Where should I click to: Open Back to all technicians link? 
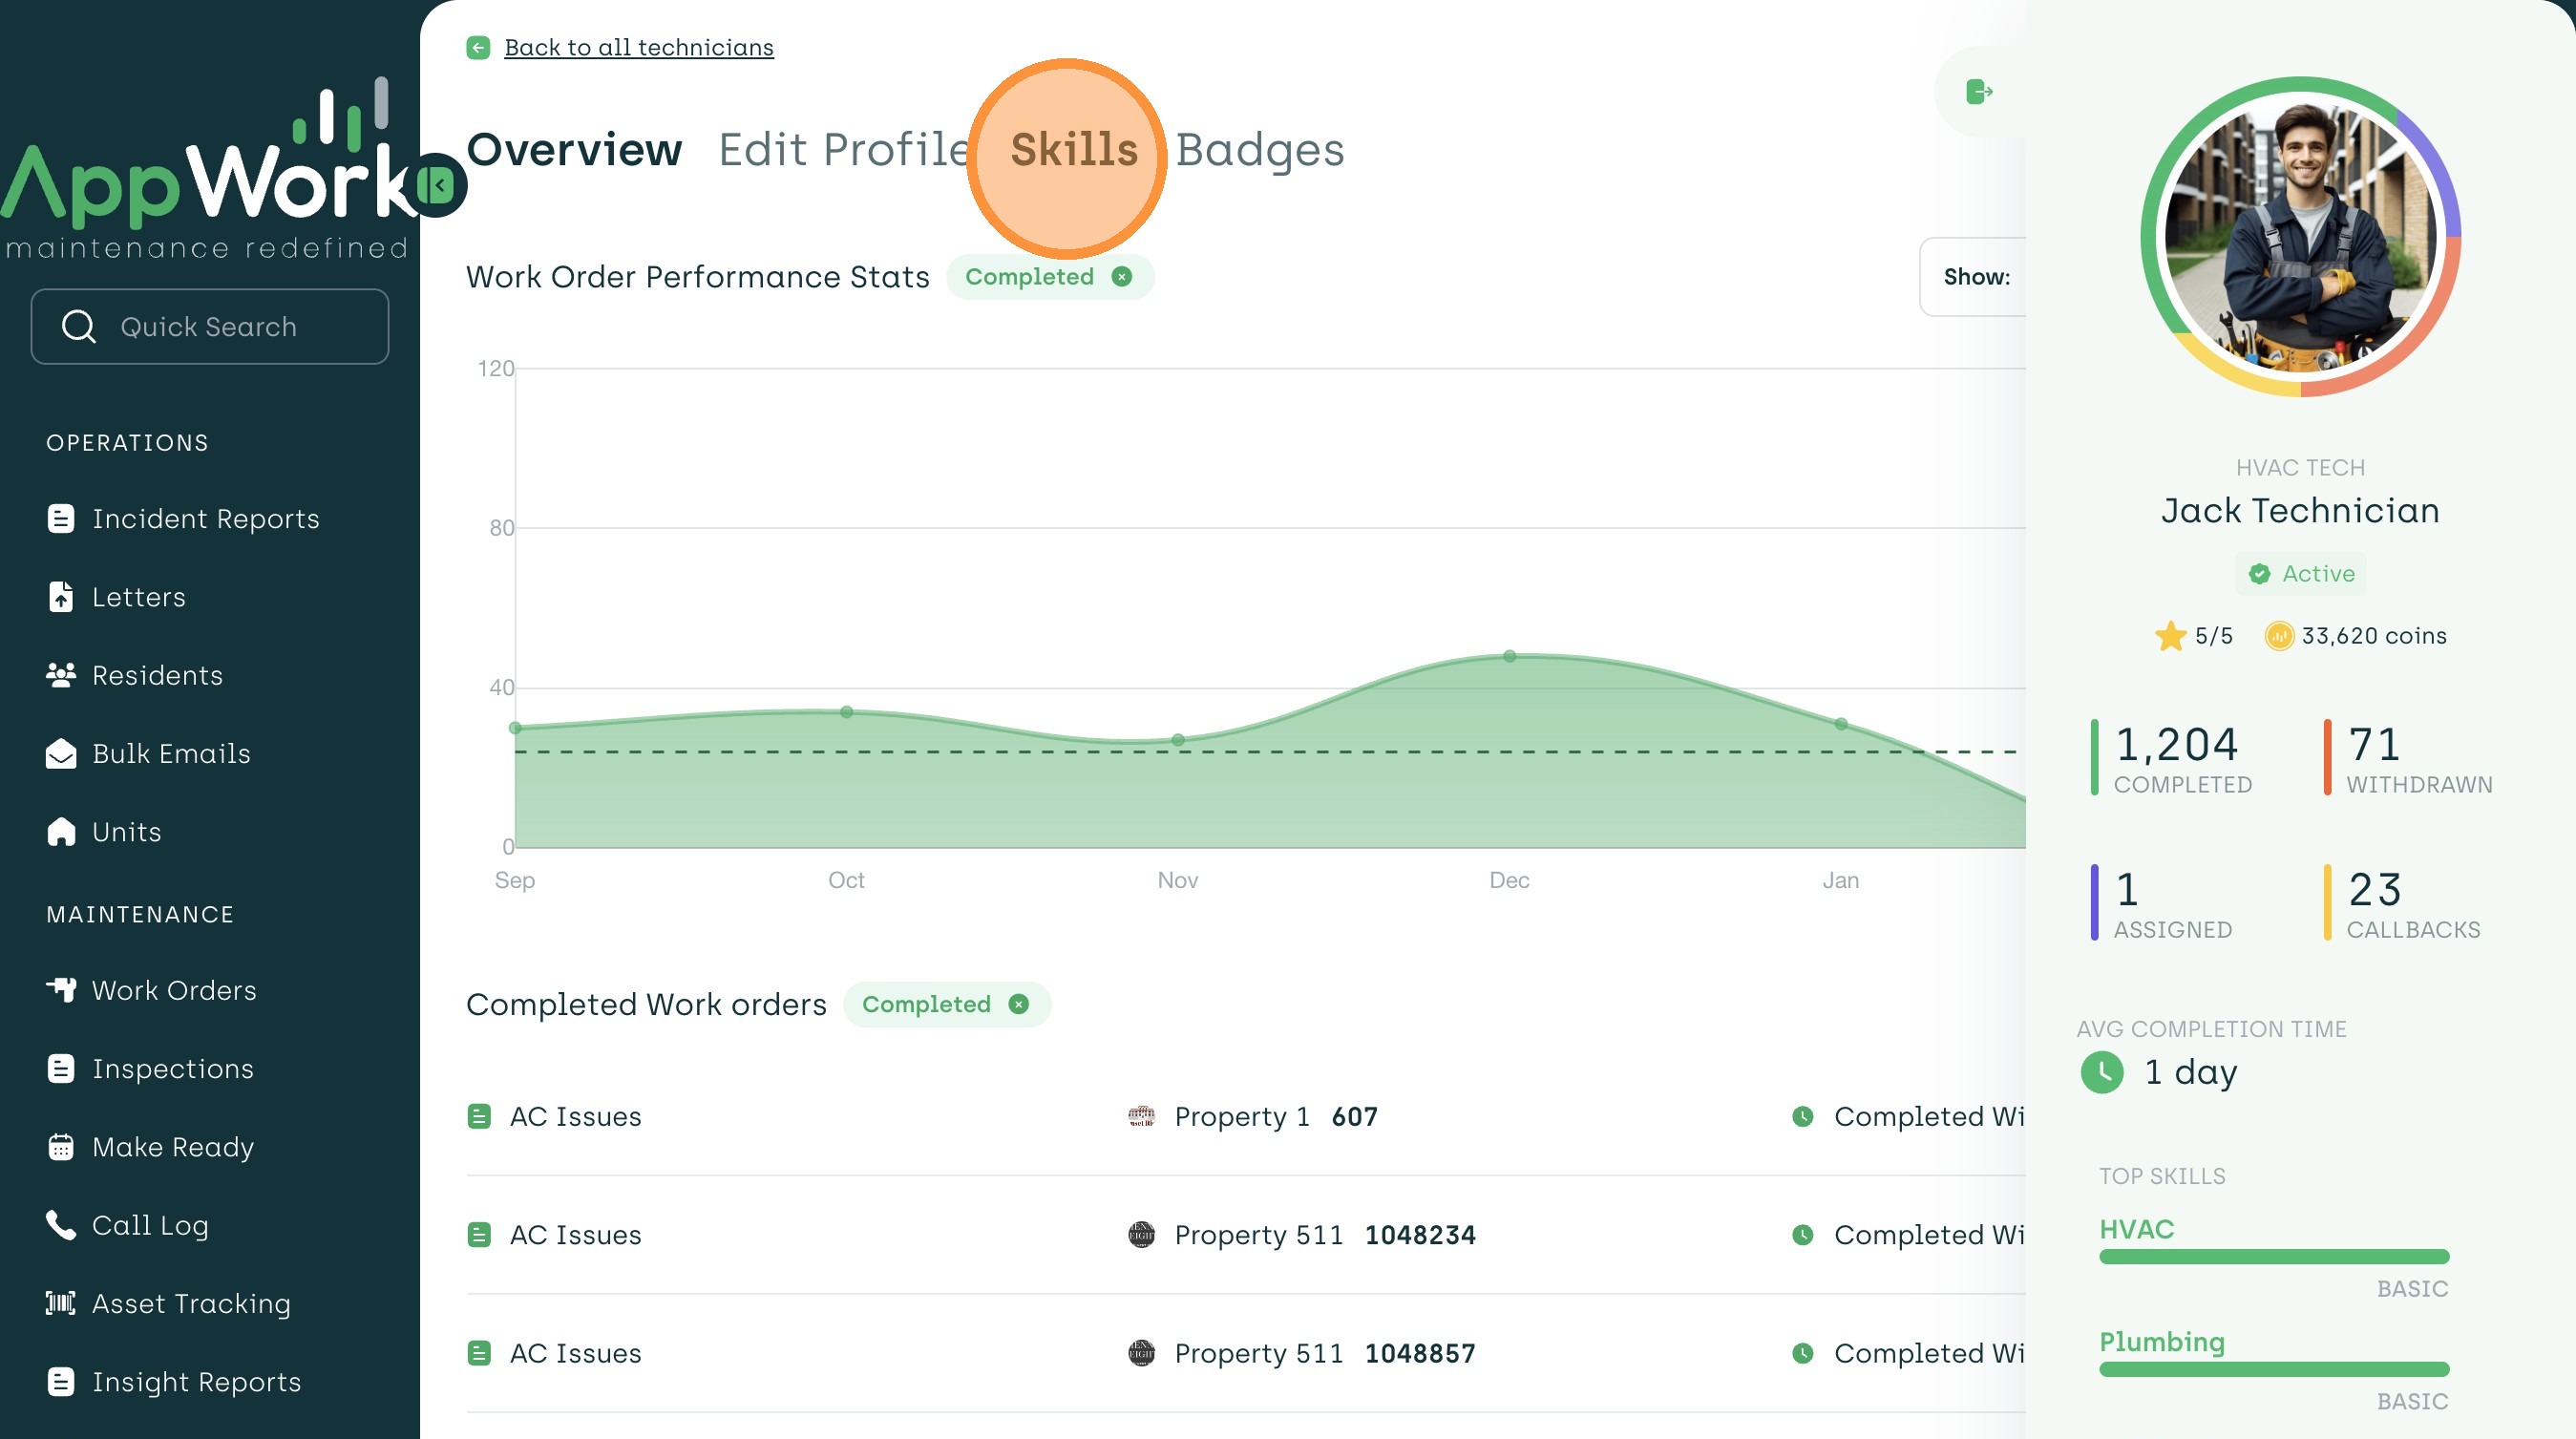click(638, 48)
